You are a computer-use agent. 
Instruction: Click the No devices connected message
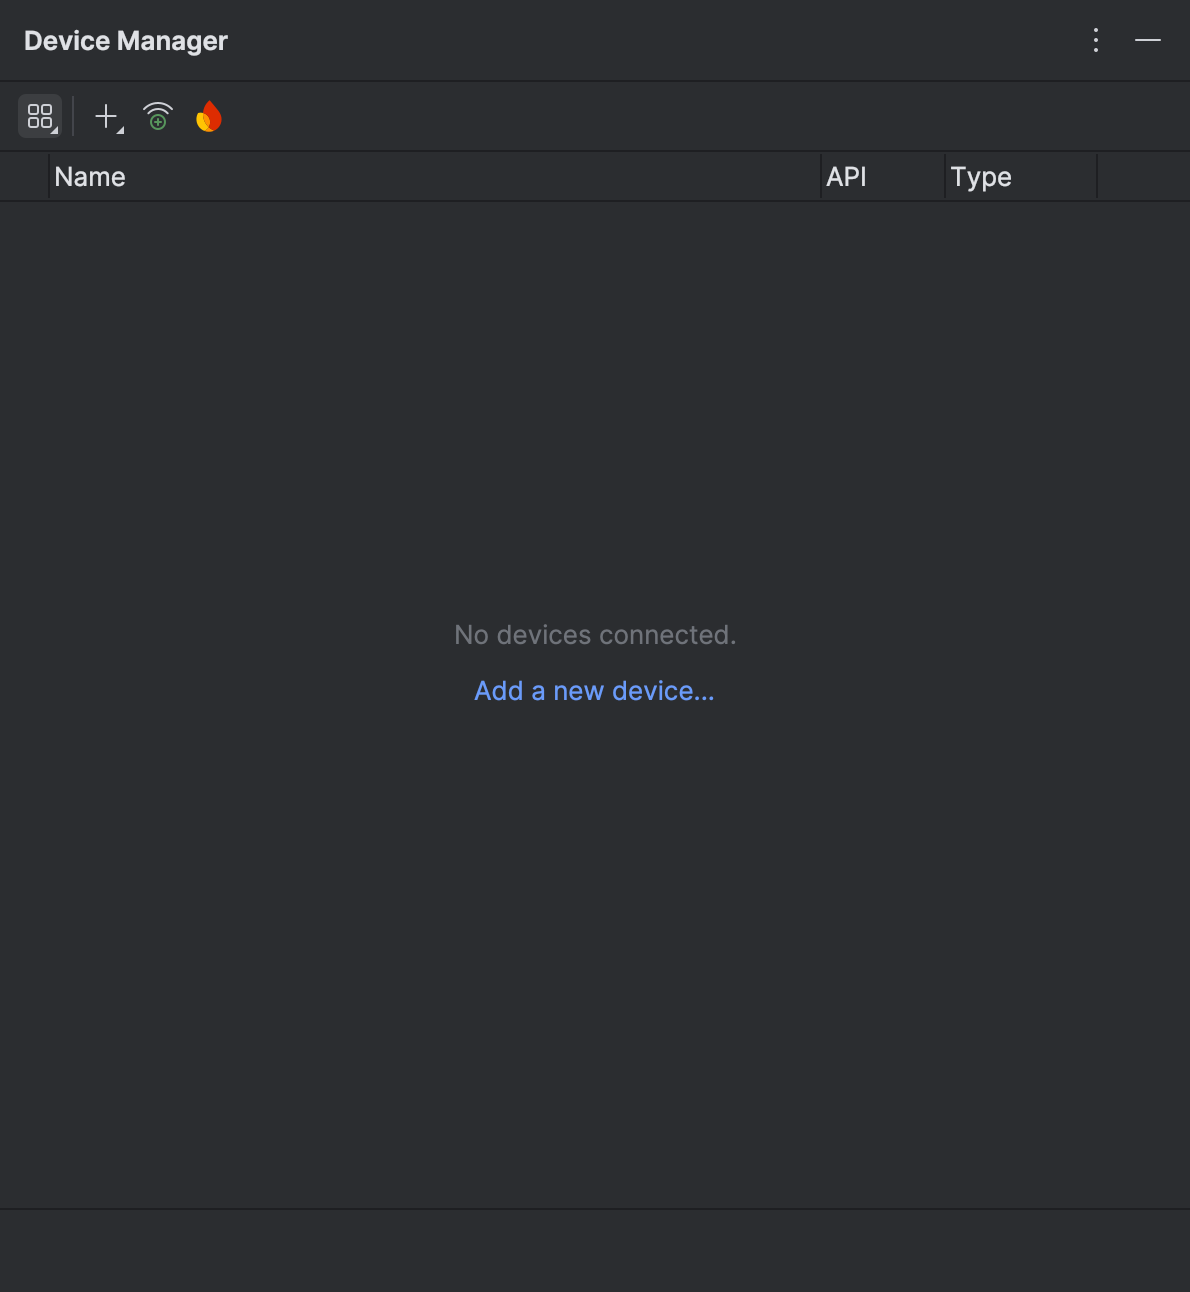594,634
